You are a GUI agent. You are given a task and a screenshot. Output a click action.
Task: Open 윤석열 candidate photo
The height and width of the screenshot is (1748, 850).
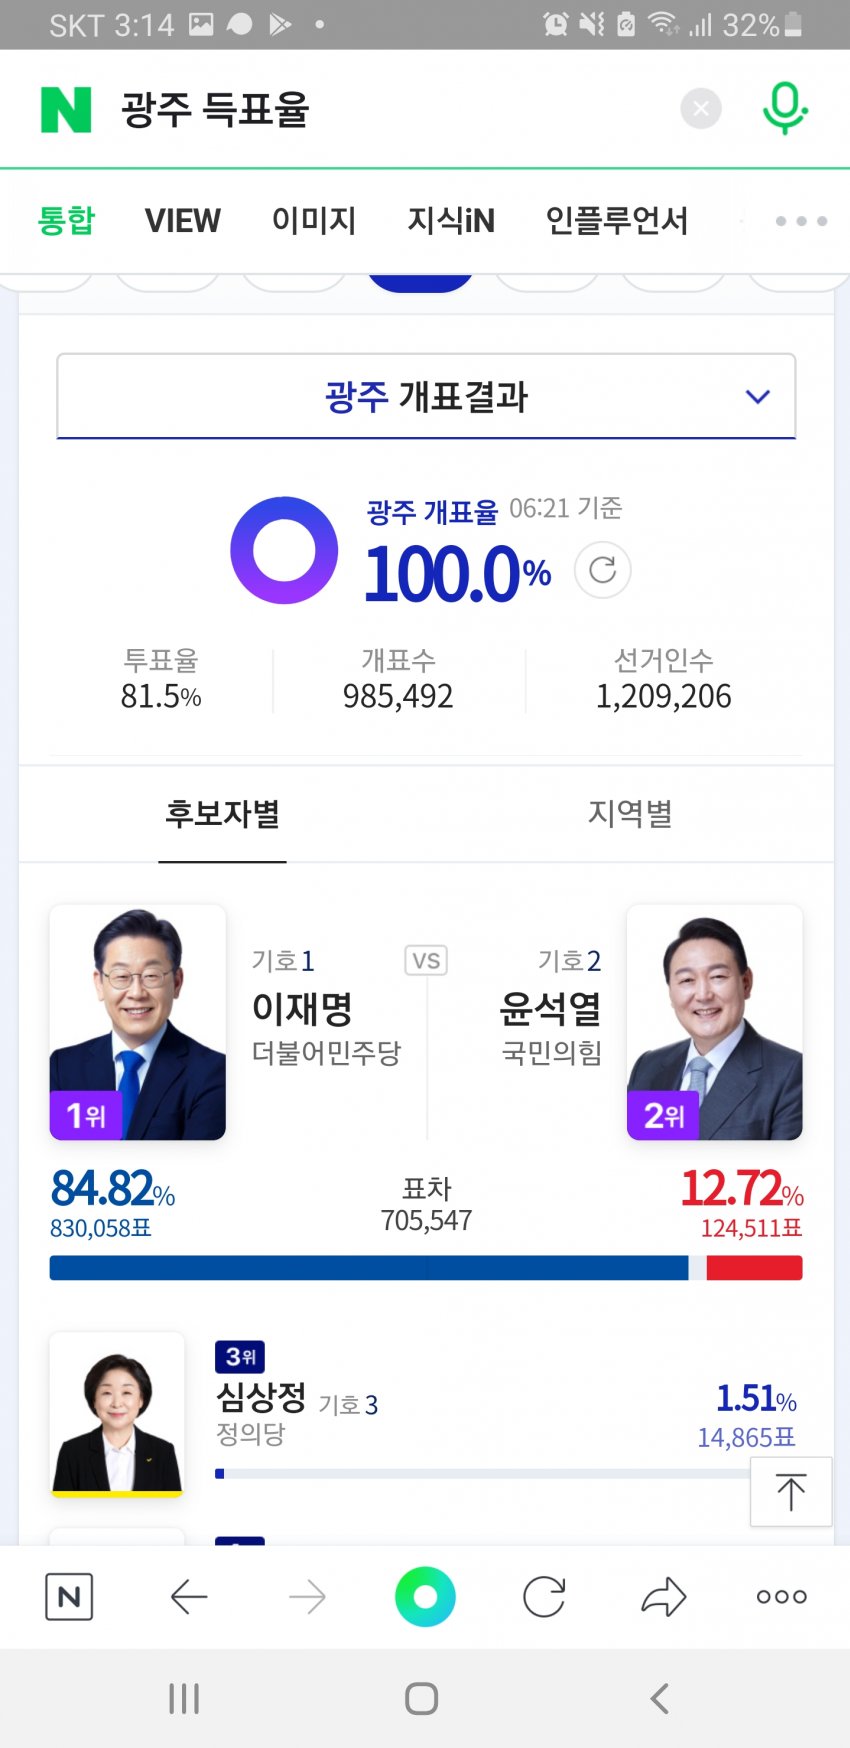(x=714, y=1022)
